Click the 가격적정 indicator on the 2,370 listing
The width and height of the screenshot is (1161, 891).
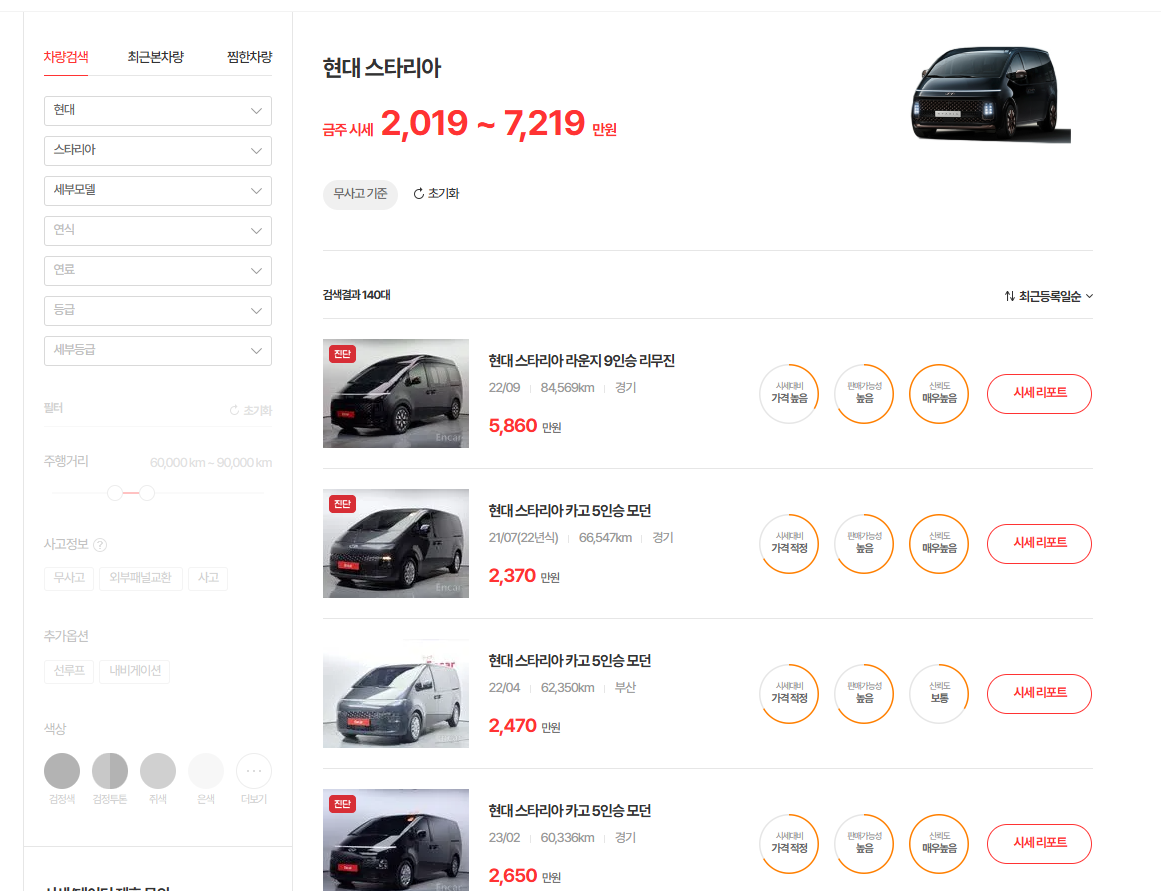click(789, 544)
